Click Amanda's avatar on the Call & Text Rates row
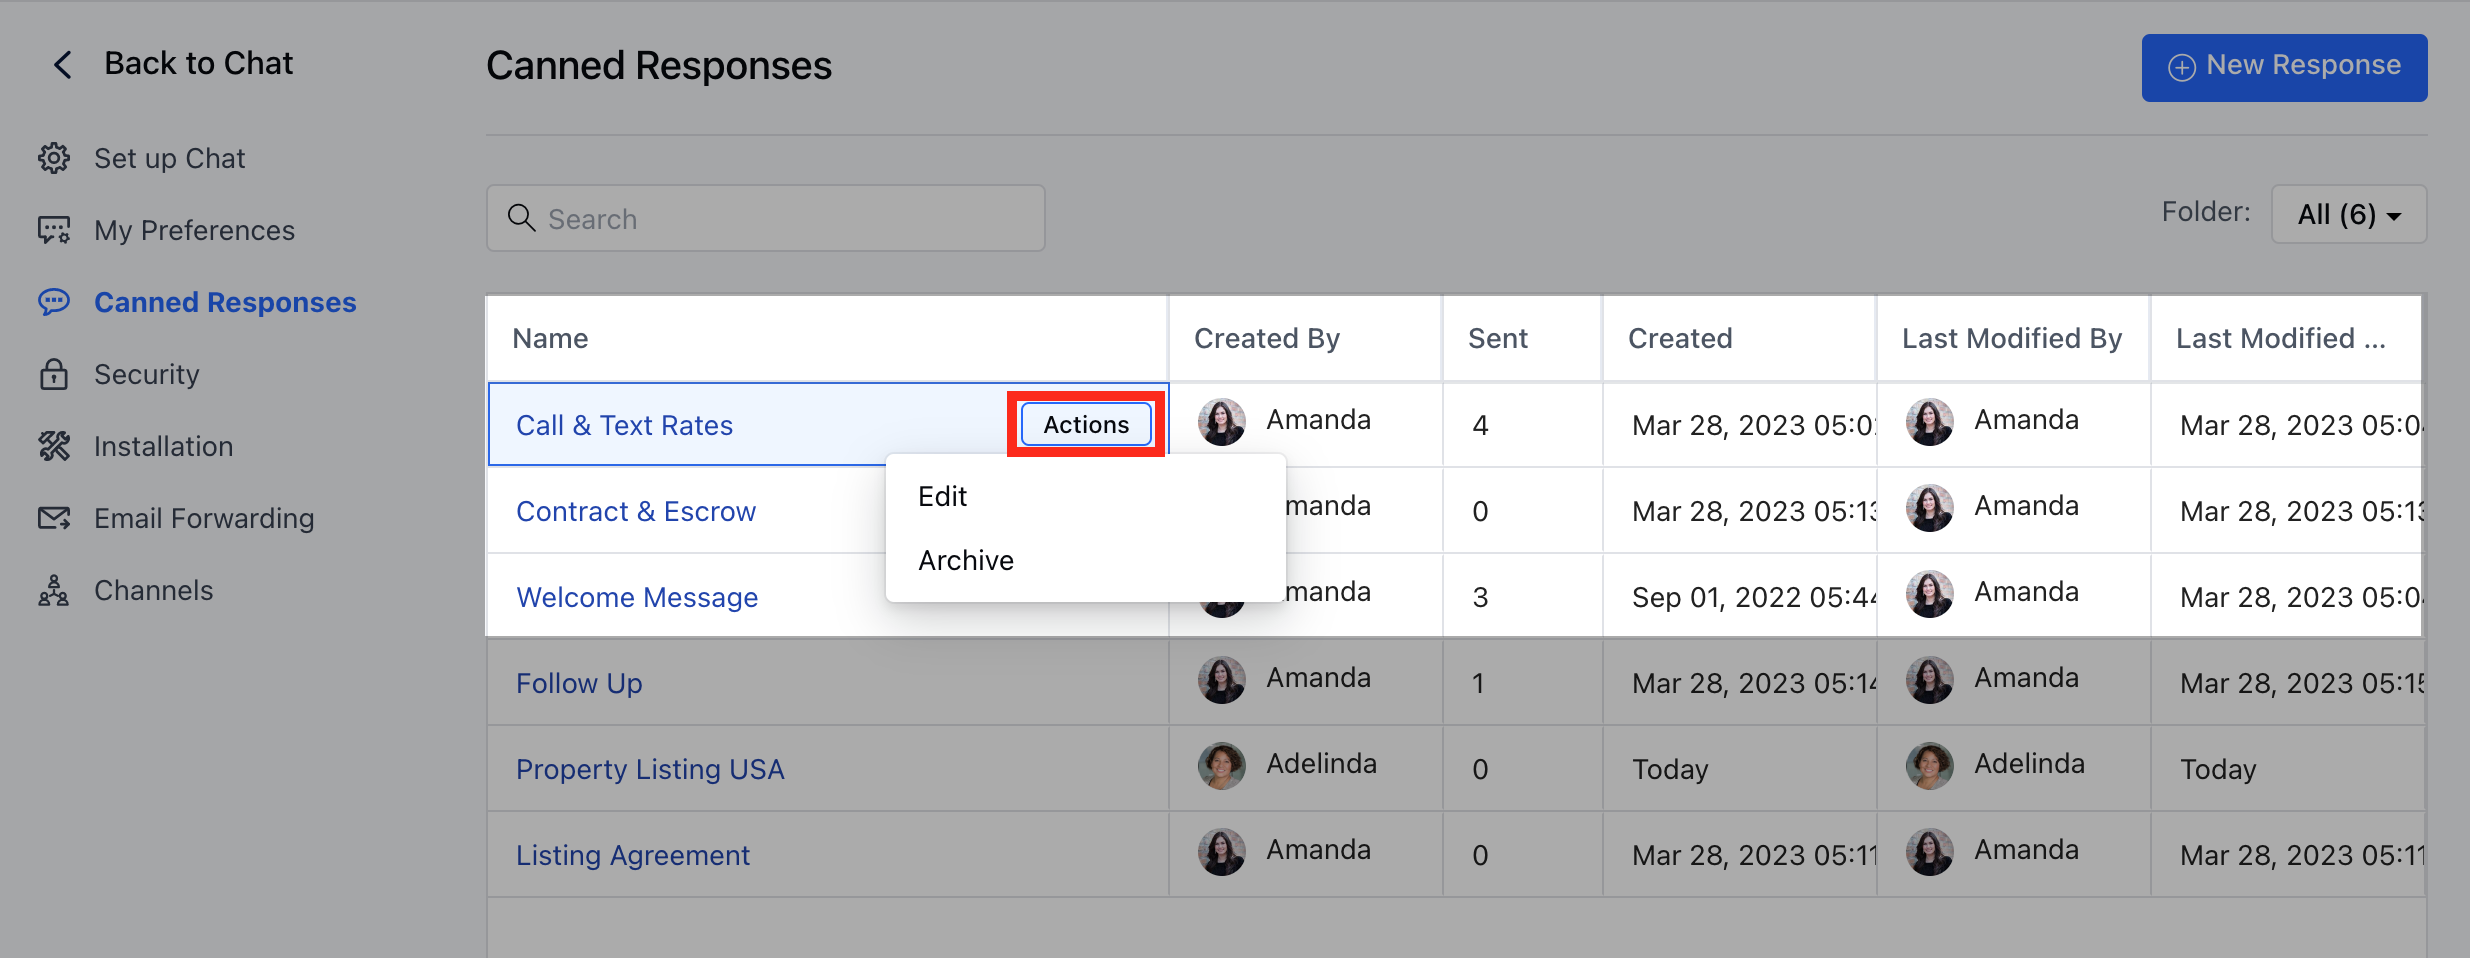 point(1221,421)
